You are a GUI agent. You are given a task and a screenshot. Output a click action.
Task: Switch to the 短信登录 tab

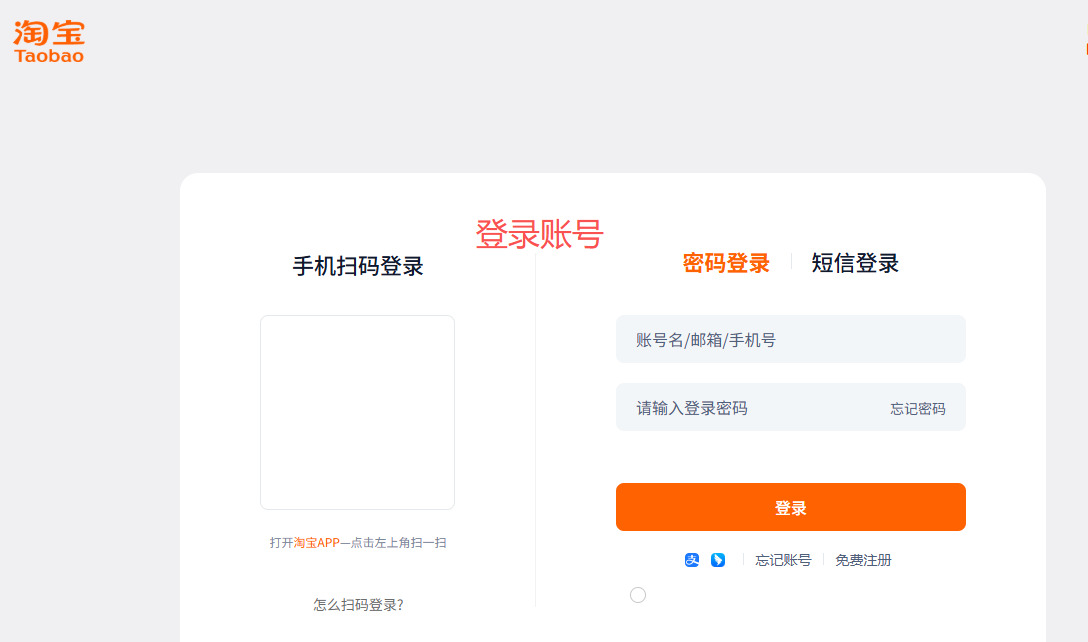855,263
